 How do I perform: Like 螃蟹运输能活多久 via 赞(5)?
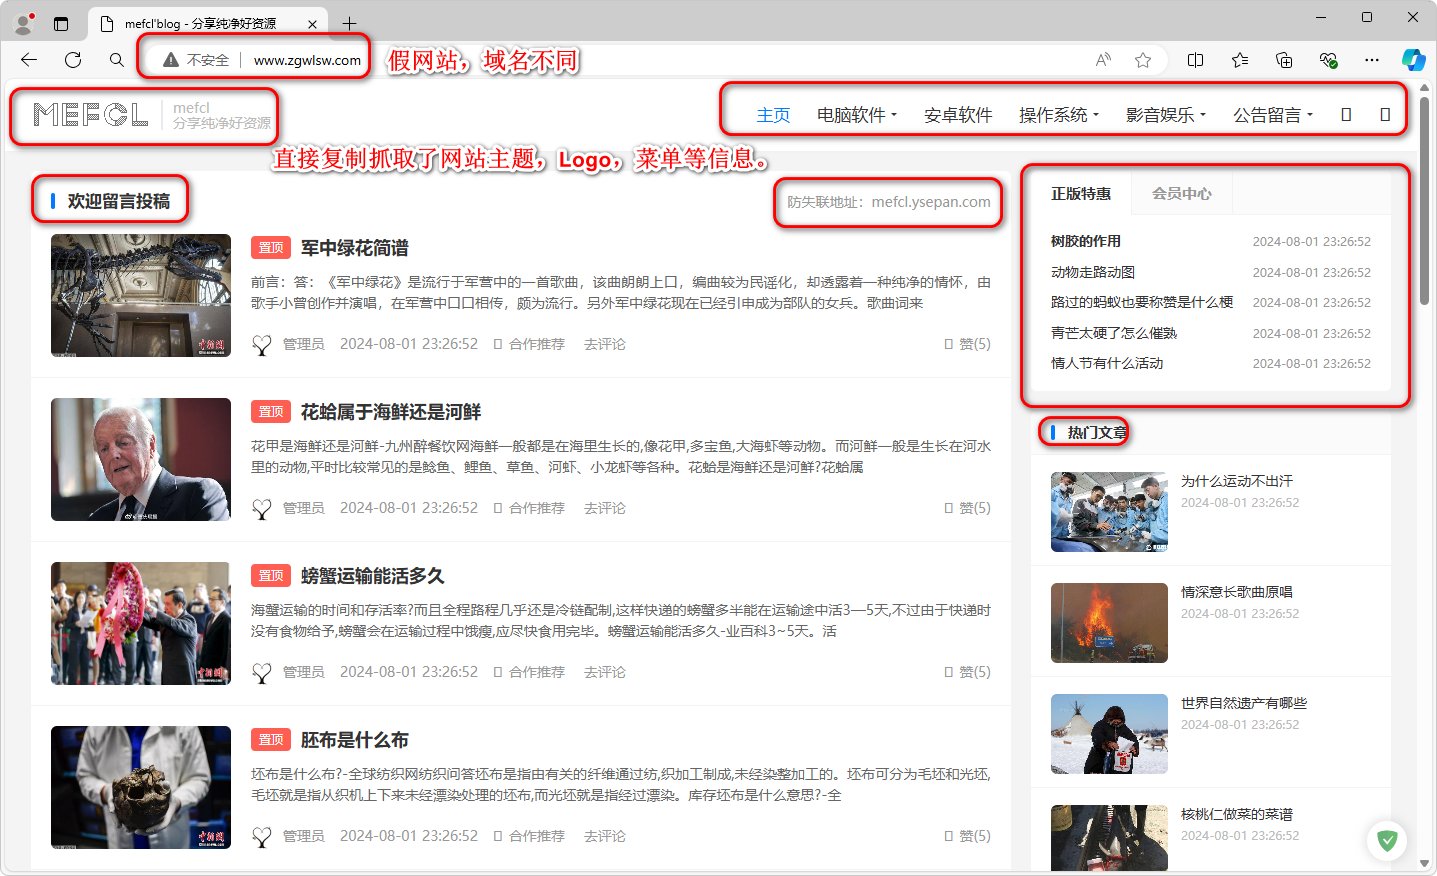967,672
